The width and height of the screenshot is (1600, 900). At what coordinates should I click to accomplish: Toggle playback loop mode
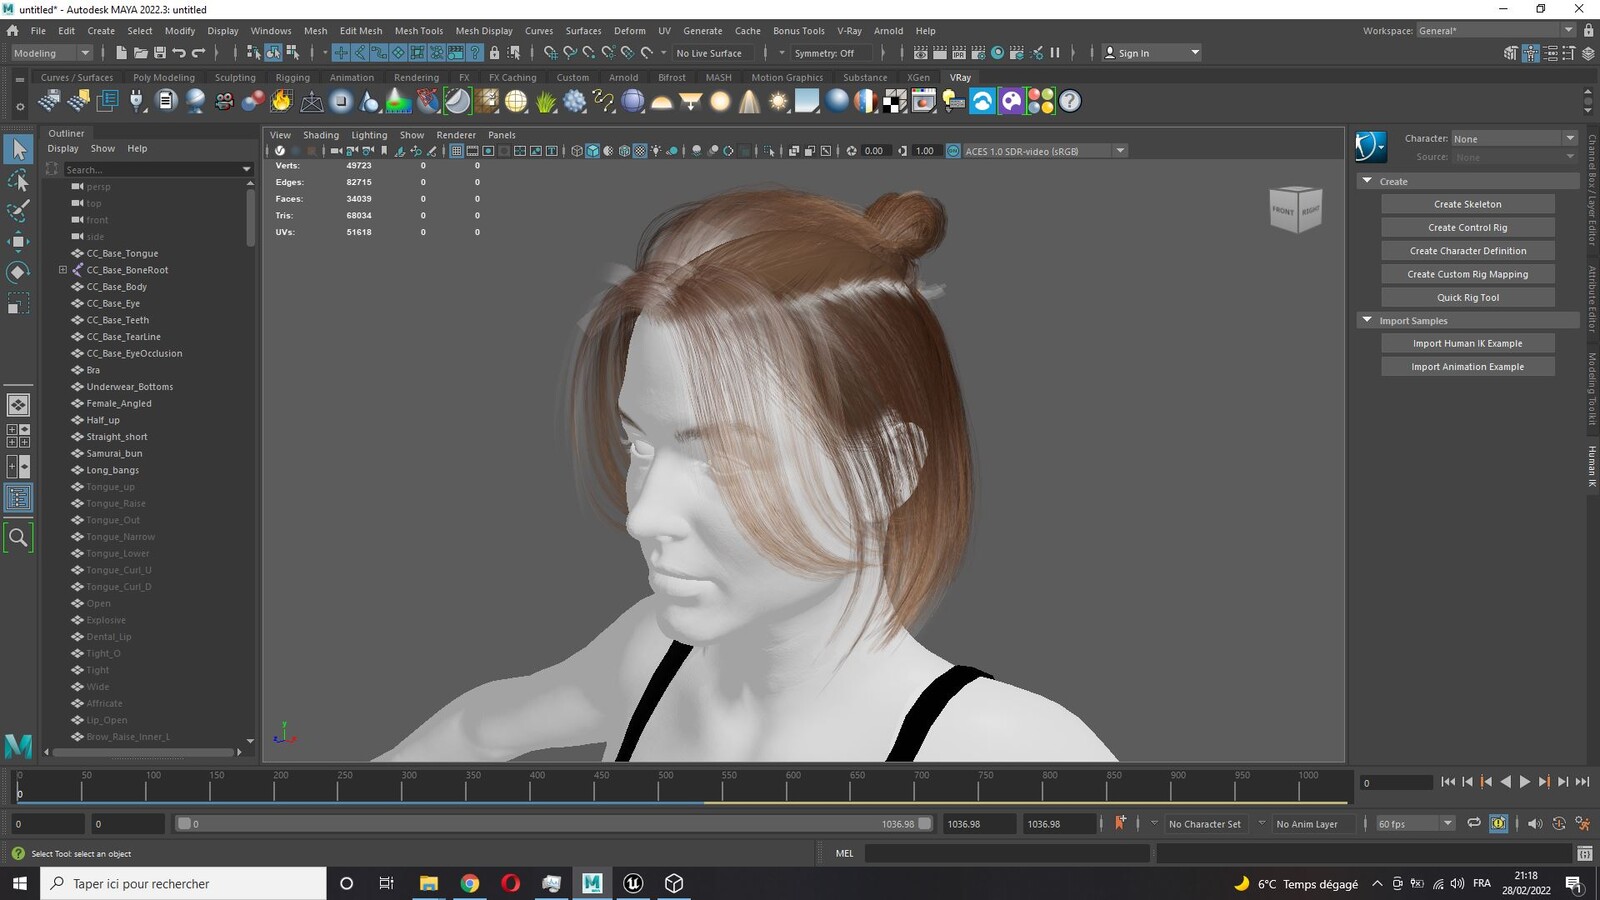1473,823
